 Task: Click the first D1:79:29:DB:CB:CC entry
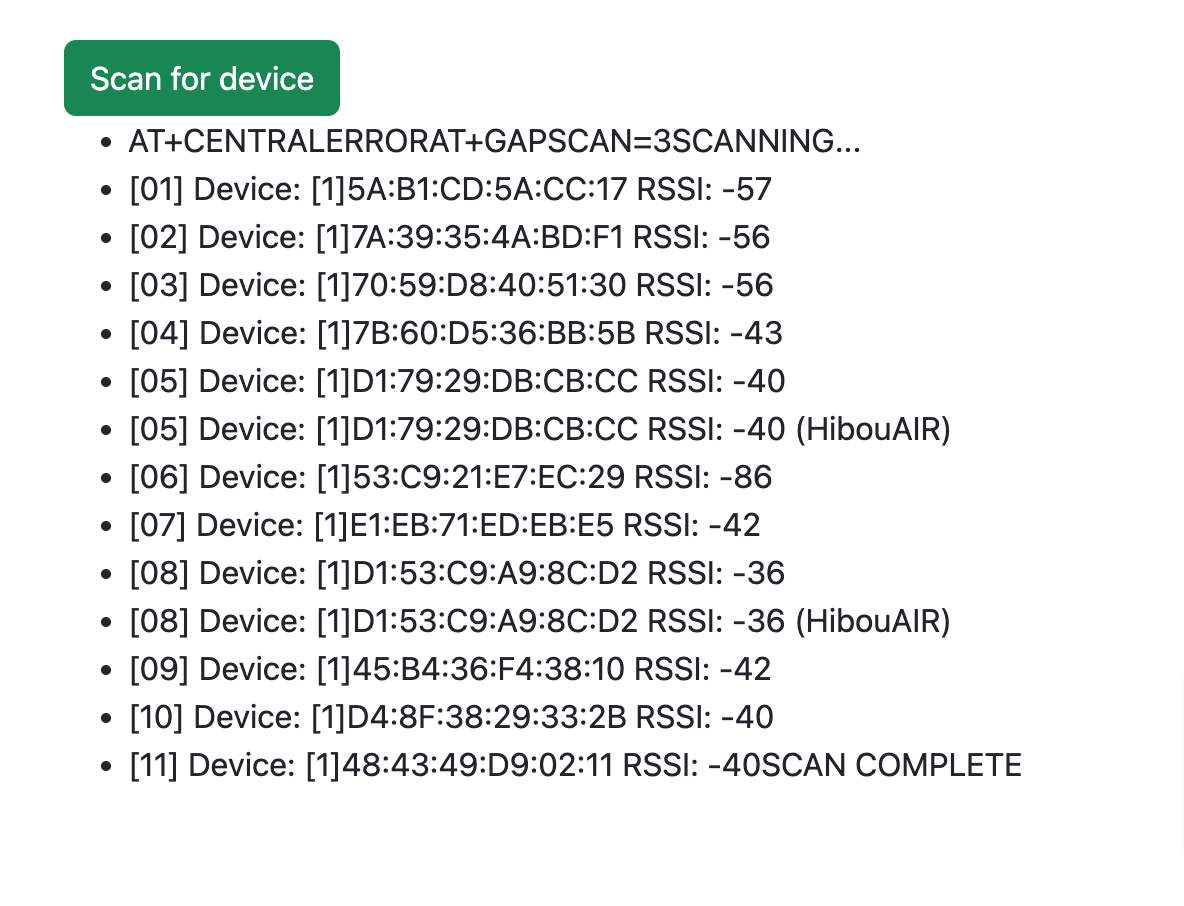[x=456, y=381]
